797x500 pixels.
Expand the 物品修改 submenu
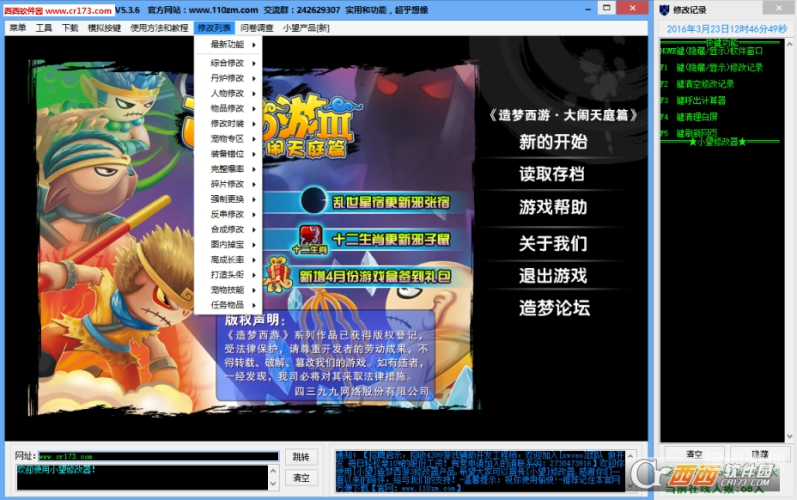(228, 108)
